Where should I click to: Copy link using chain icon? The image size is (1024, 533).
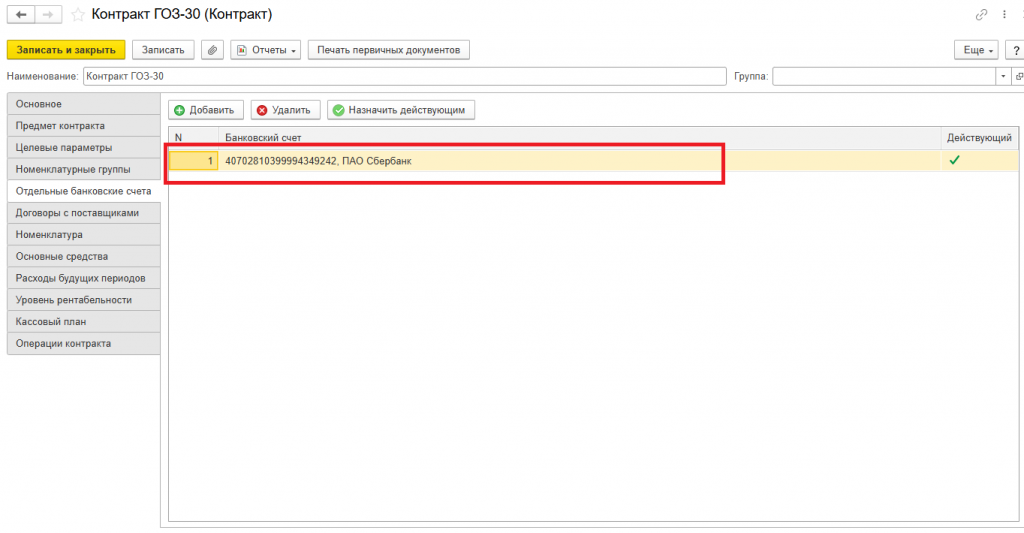tap(981, 14)
